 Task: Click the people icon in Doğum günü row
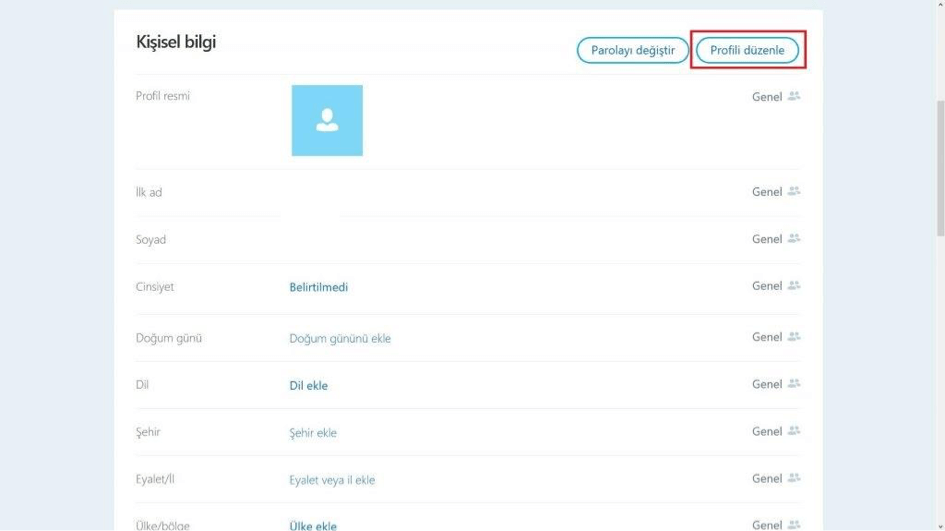(x=794, y=337)
